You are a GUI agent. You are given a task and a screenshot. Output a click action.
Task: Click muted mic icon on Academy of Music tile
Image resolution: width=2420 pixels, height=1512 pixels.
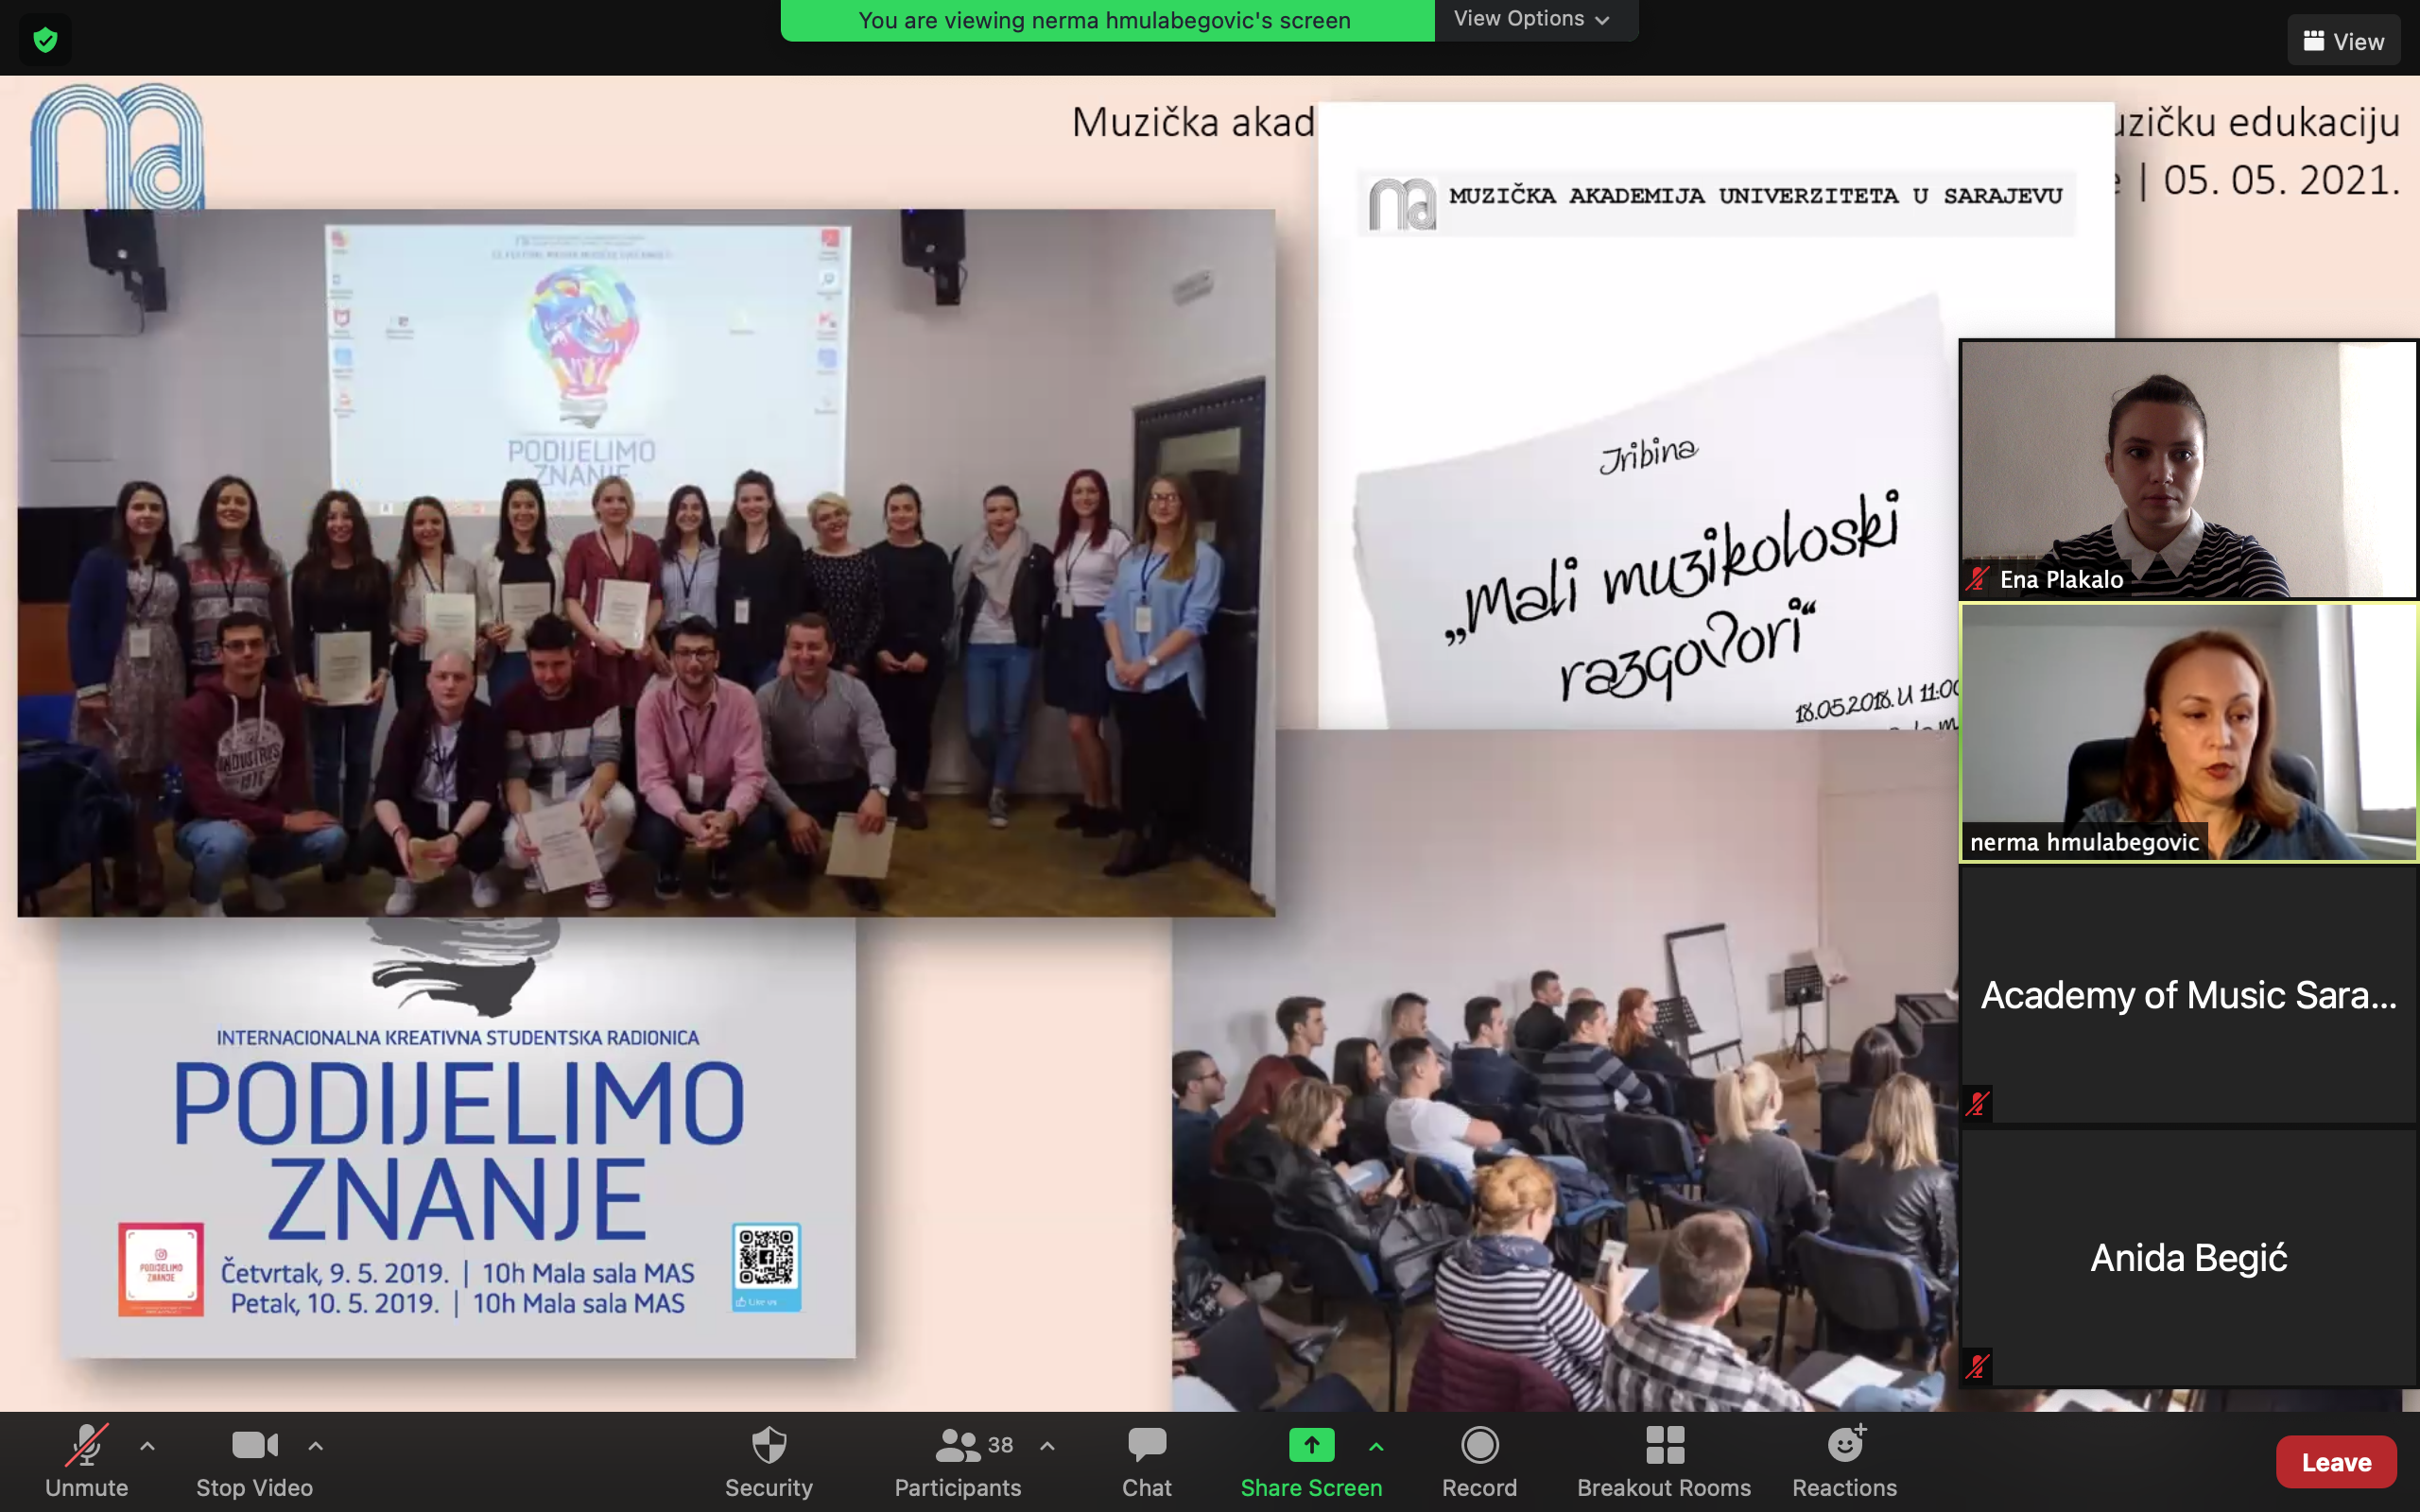click(x=1977, y=1104)
